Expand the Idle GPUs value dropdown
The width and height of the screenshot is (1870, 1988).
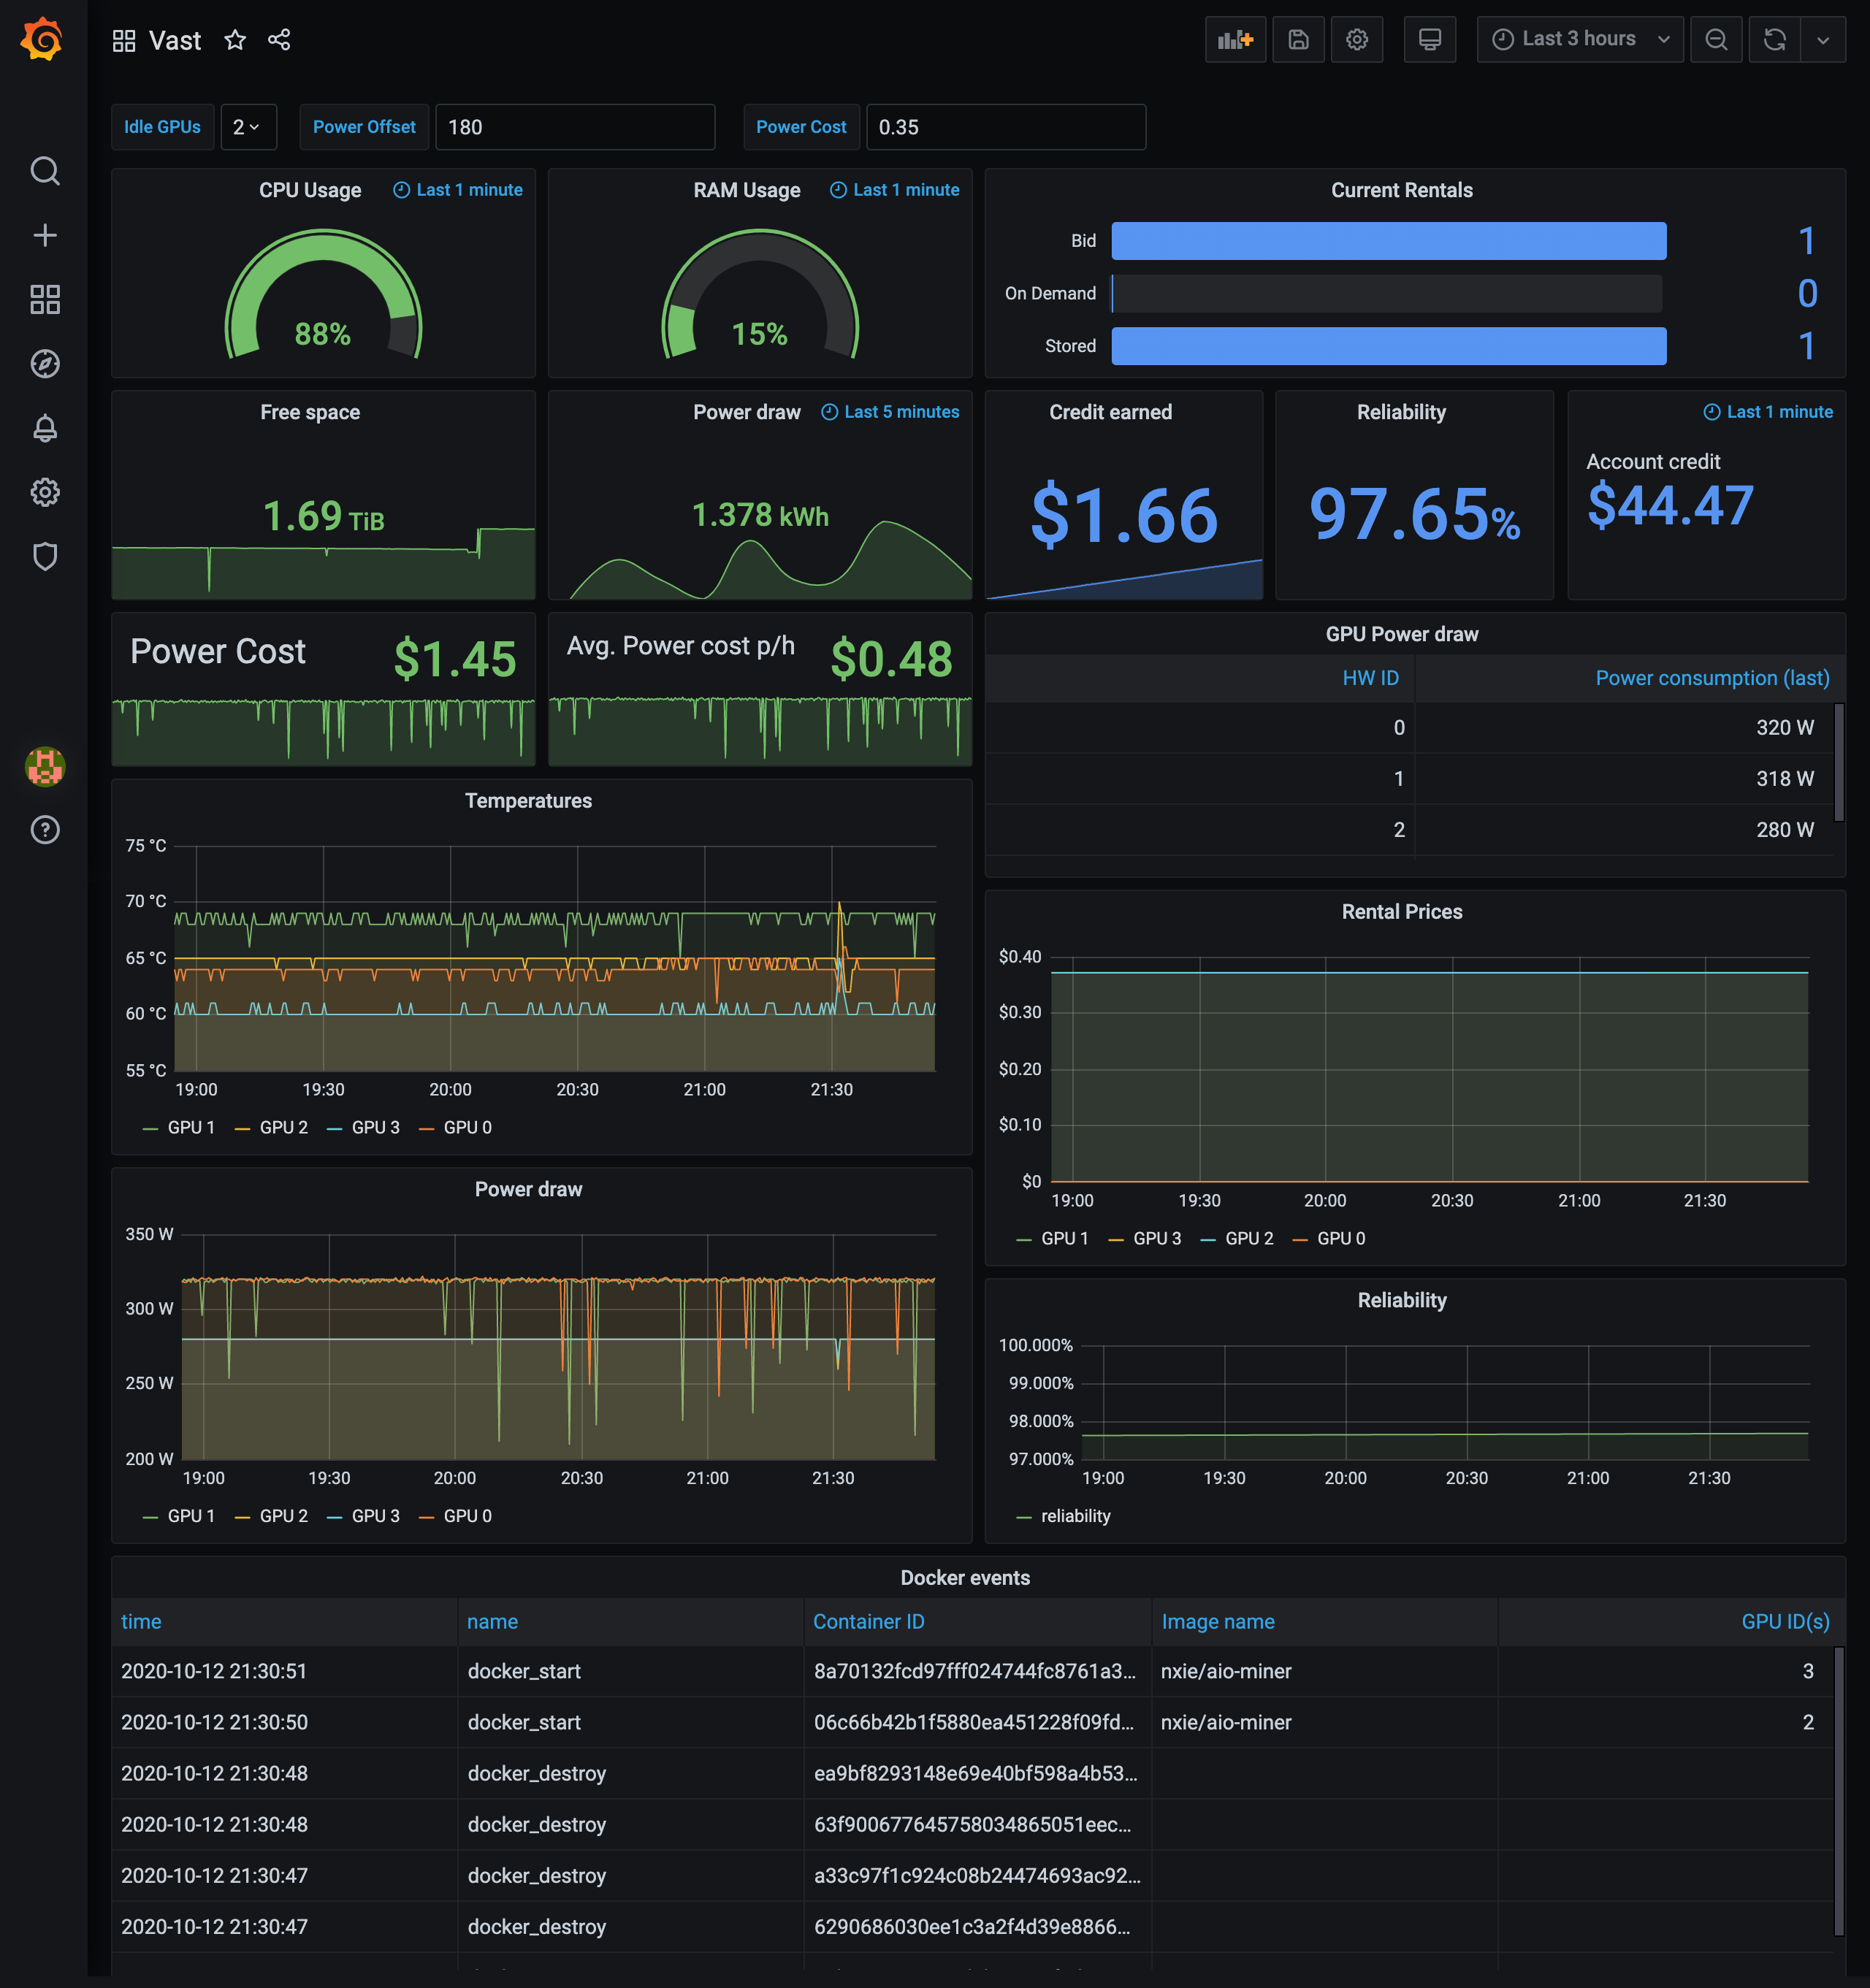(247, 127)
